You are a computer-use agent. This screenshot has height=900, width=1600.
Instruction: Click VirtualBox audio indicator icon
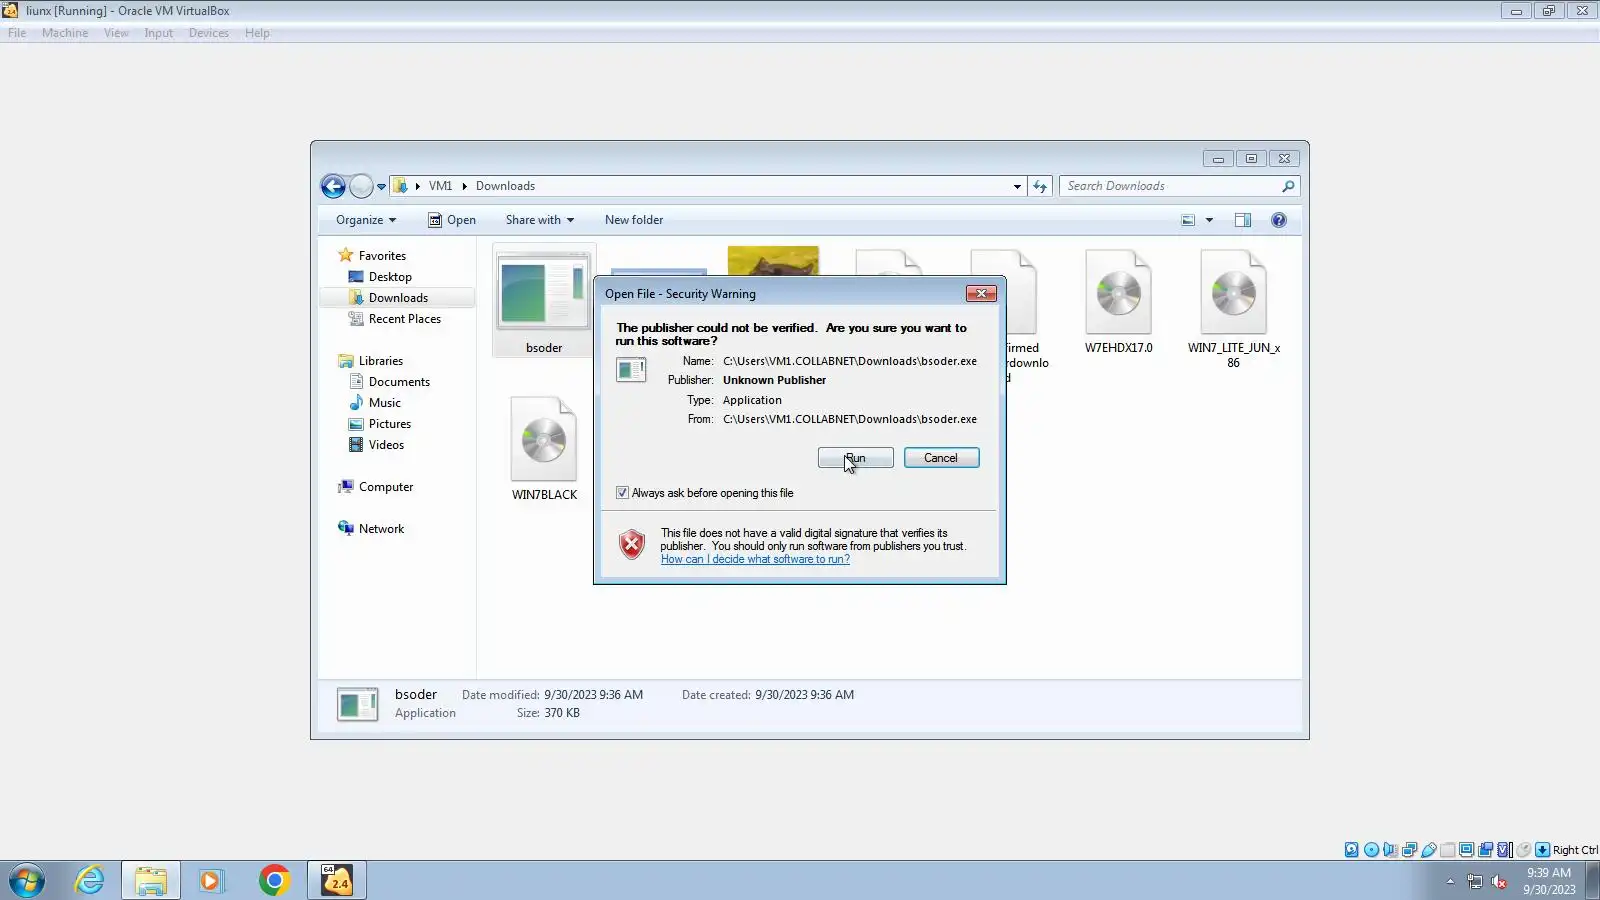[x=1390, y=850]
